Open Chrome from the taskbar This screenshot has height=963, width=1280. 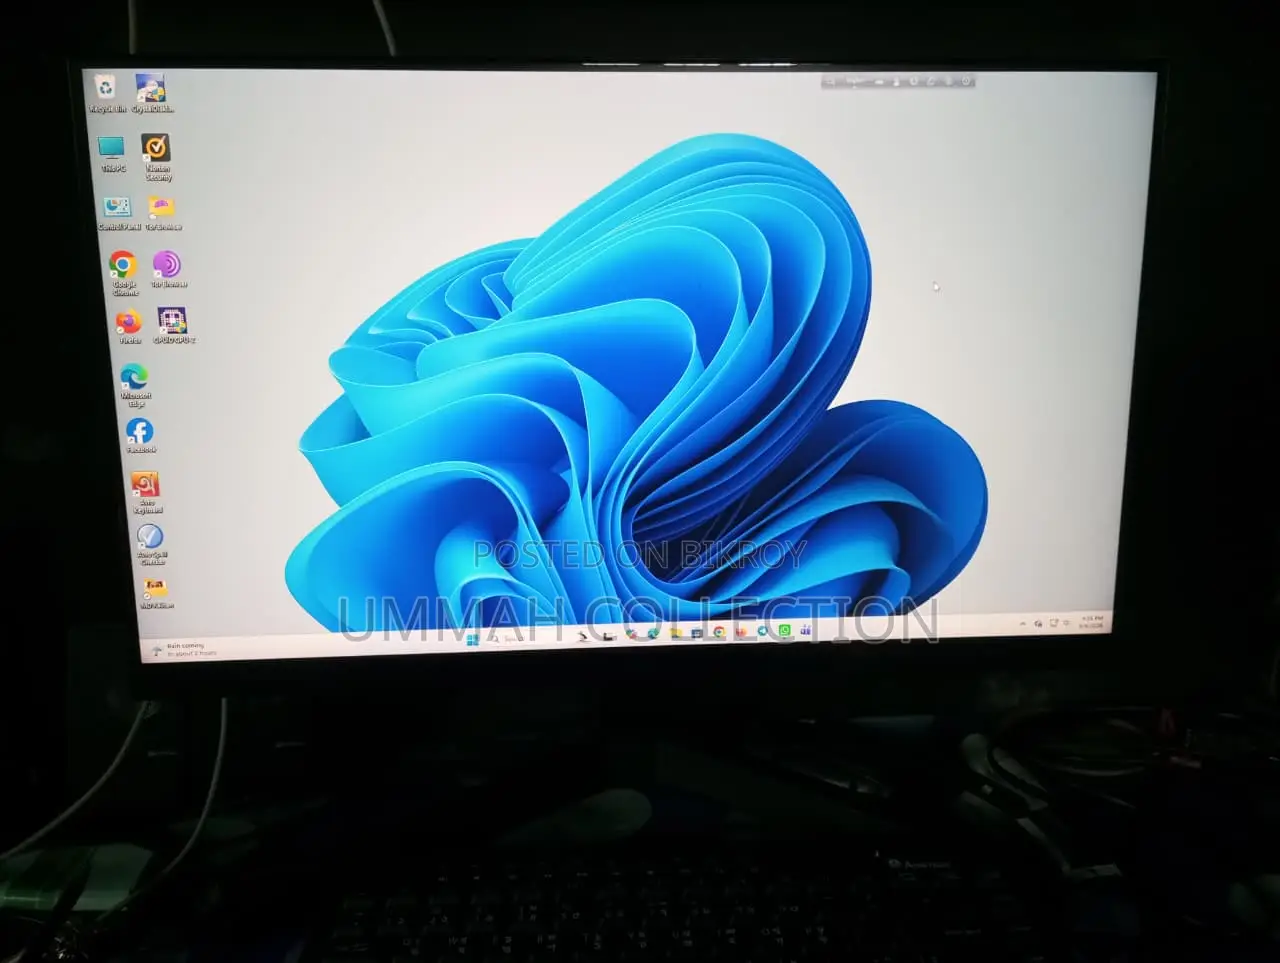pyautogui.click(x=719, y=632)
